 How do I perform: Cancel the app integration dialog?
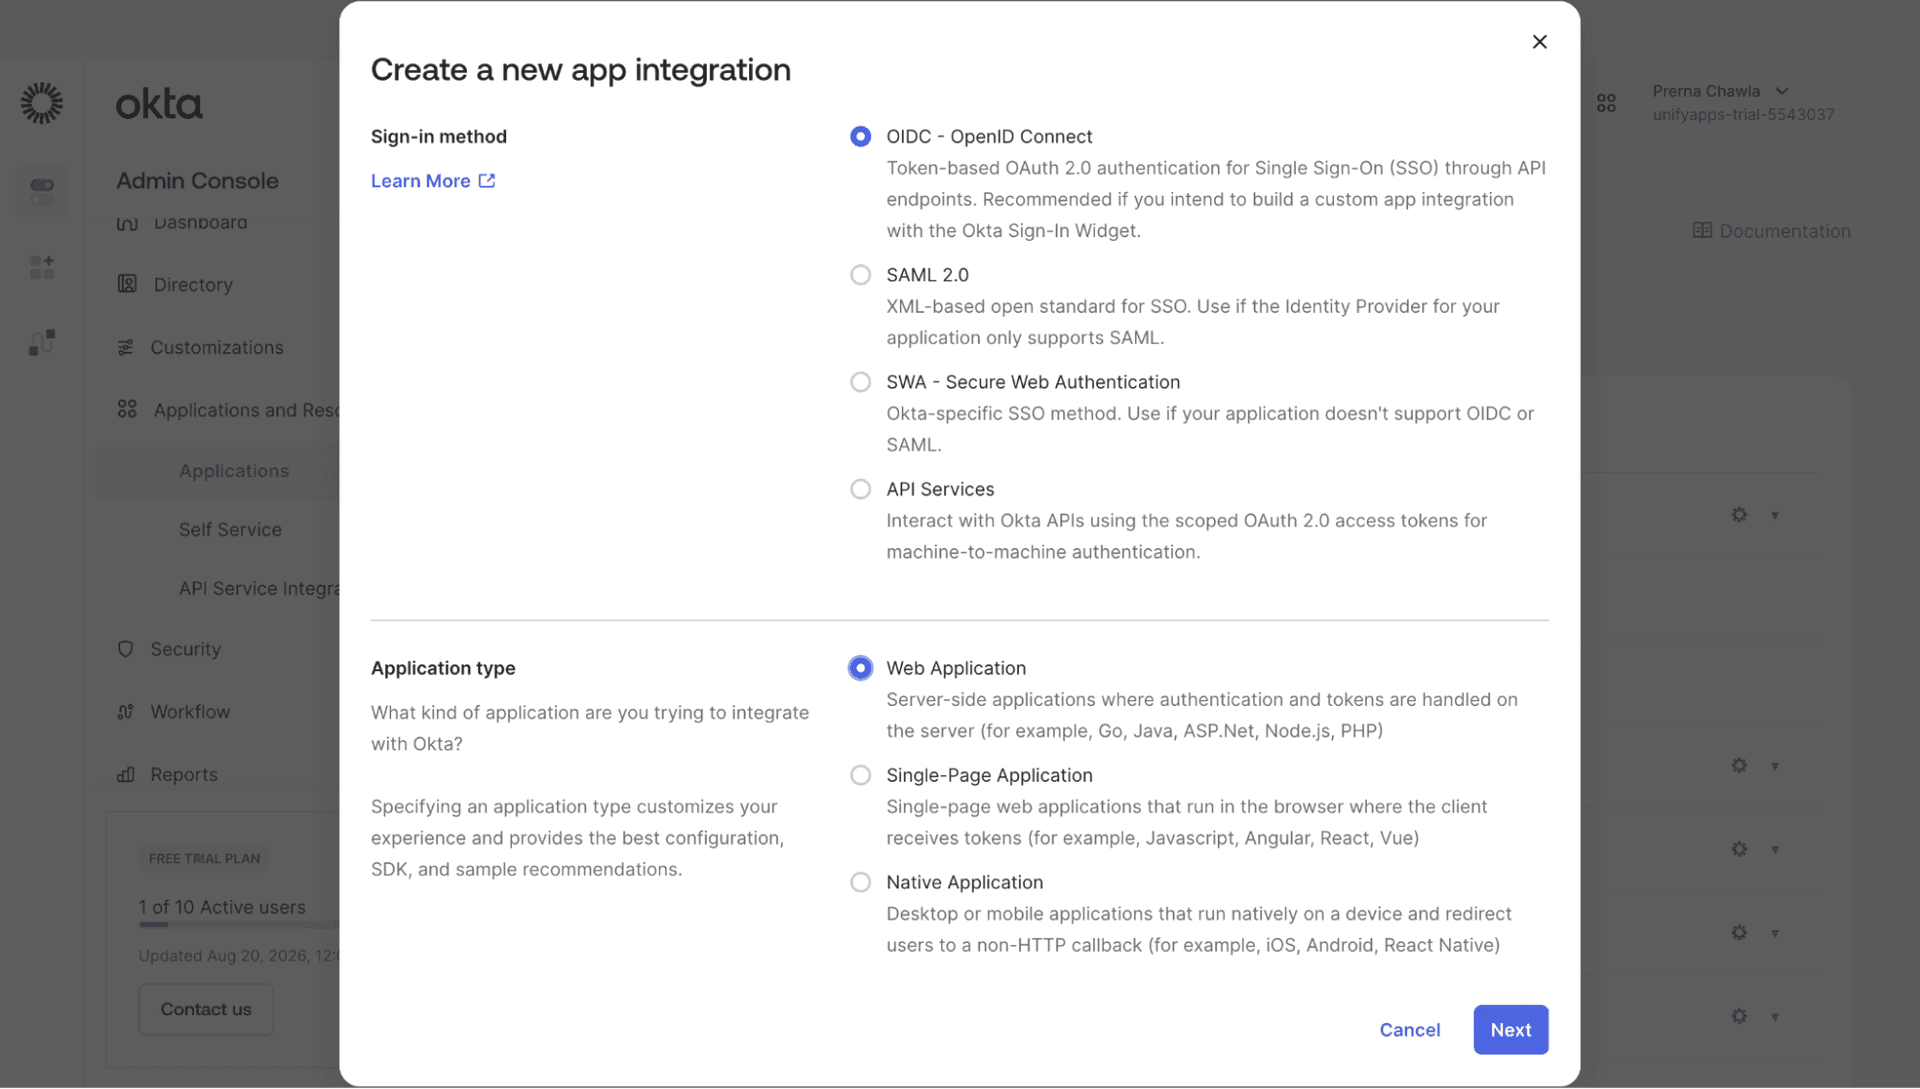(1409, 1030)
